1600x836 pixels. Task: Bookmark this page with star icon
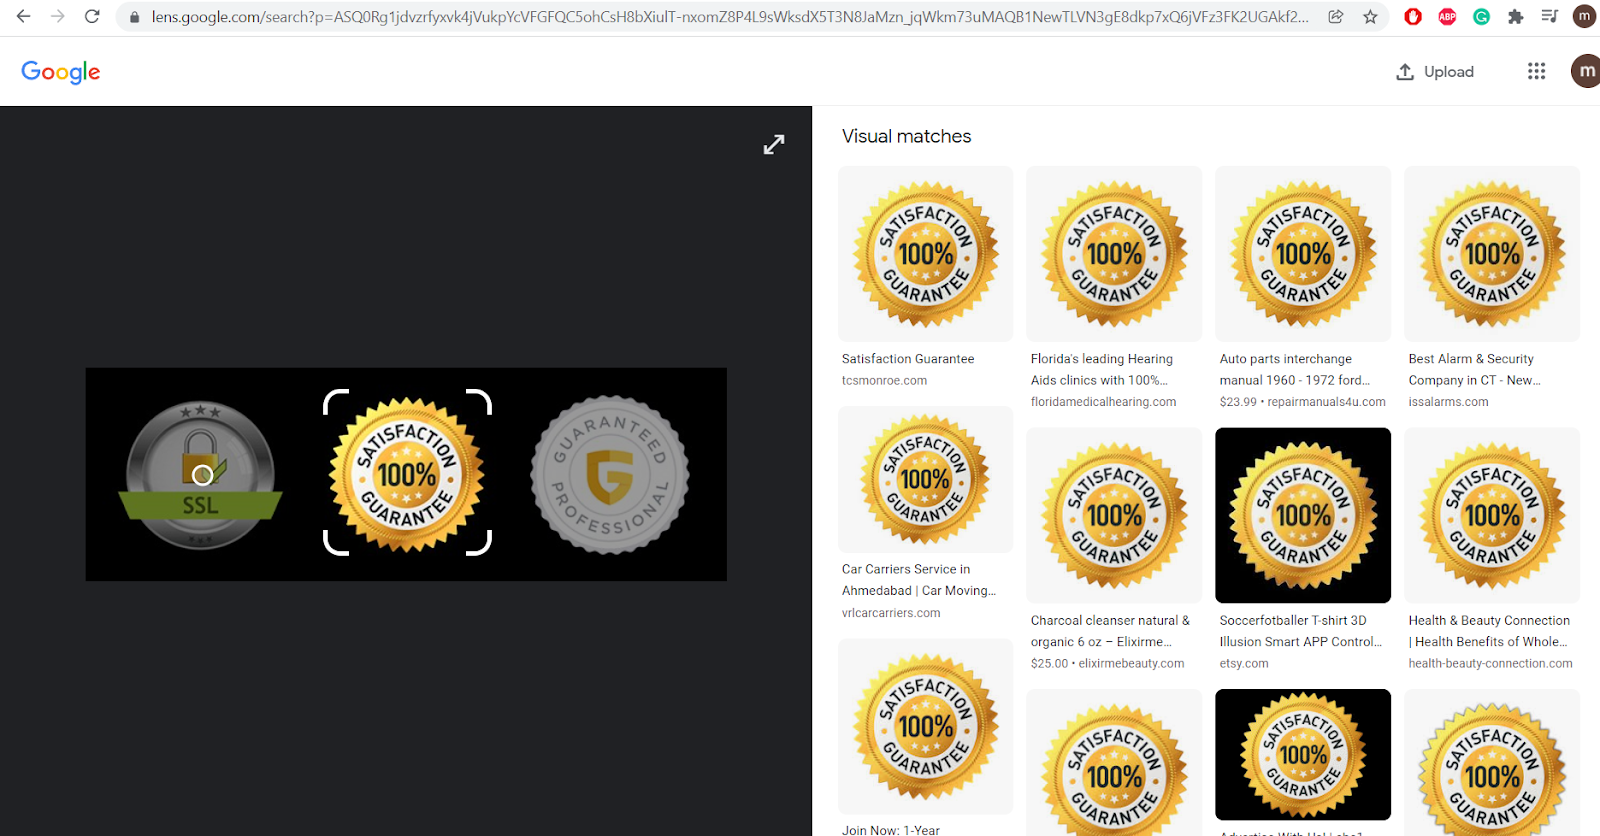click(1370, 17)
